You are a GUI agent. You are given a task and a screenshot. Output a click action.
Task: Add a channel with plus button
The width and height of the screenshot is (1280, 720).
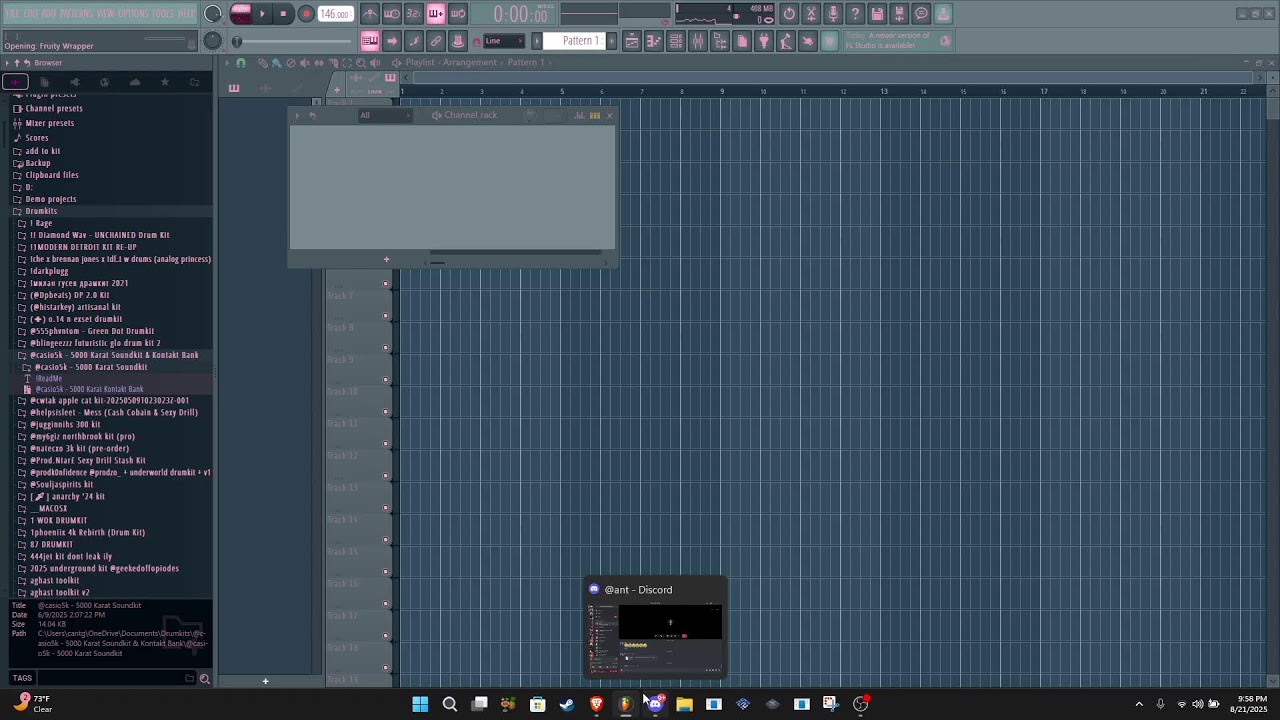[x=386, y=260]
